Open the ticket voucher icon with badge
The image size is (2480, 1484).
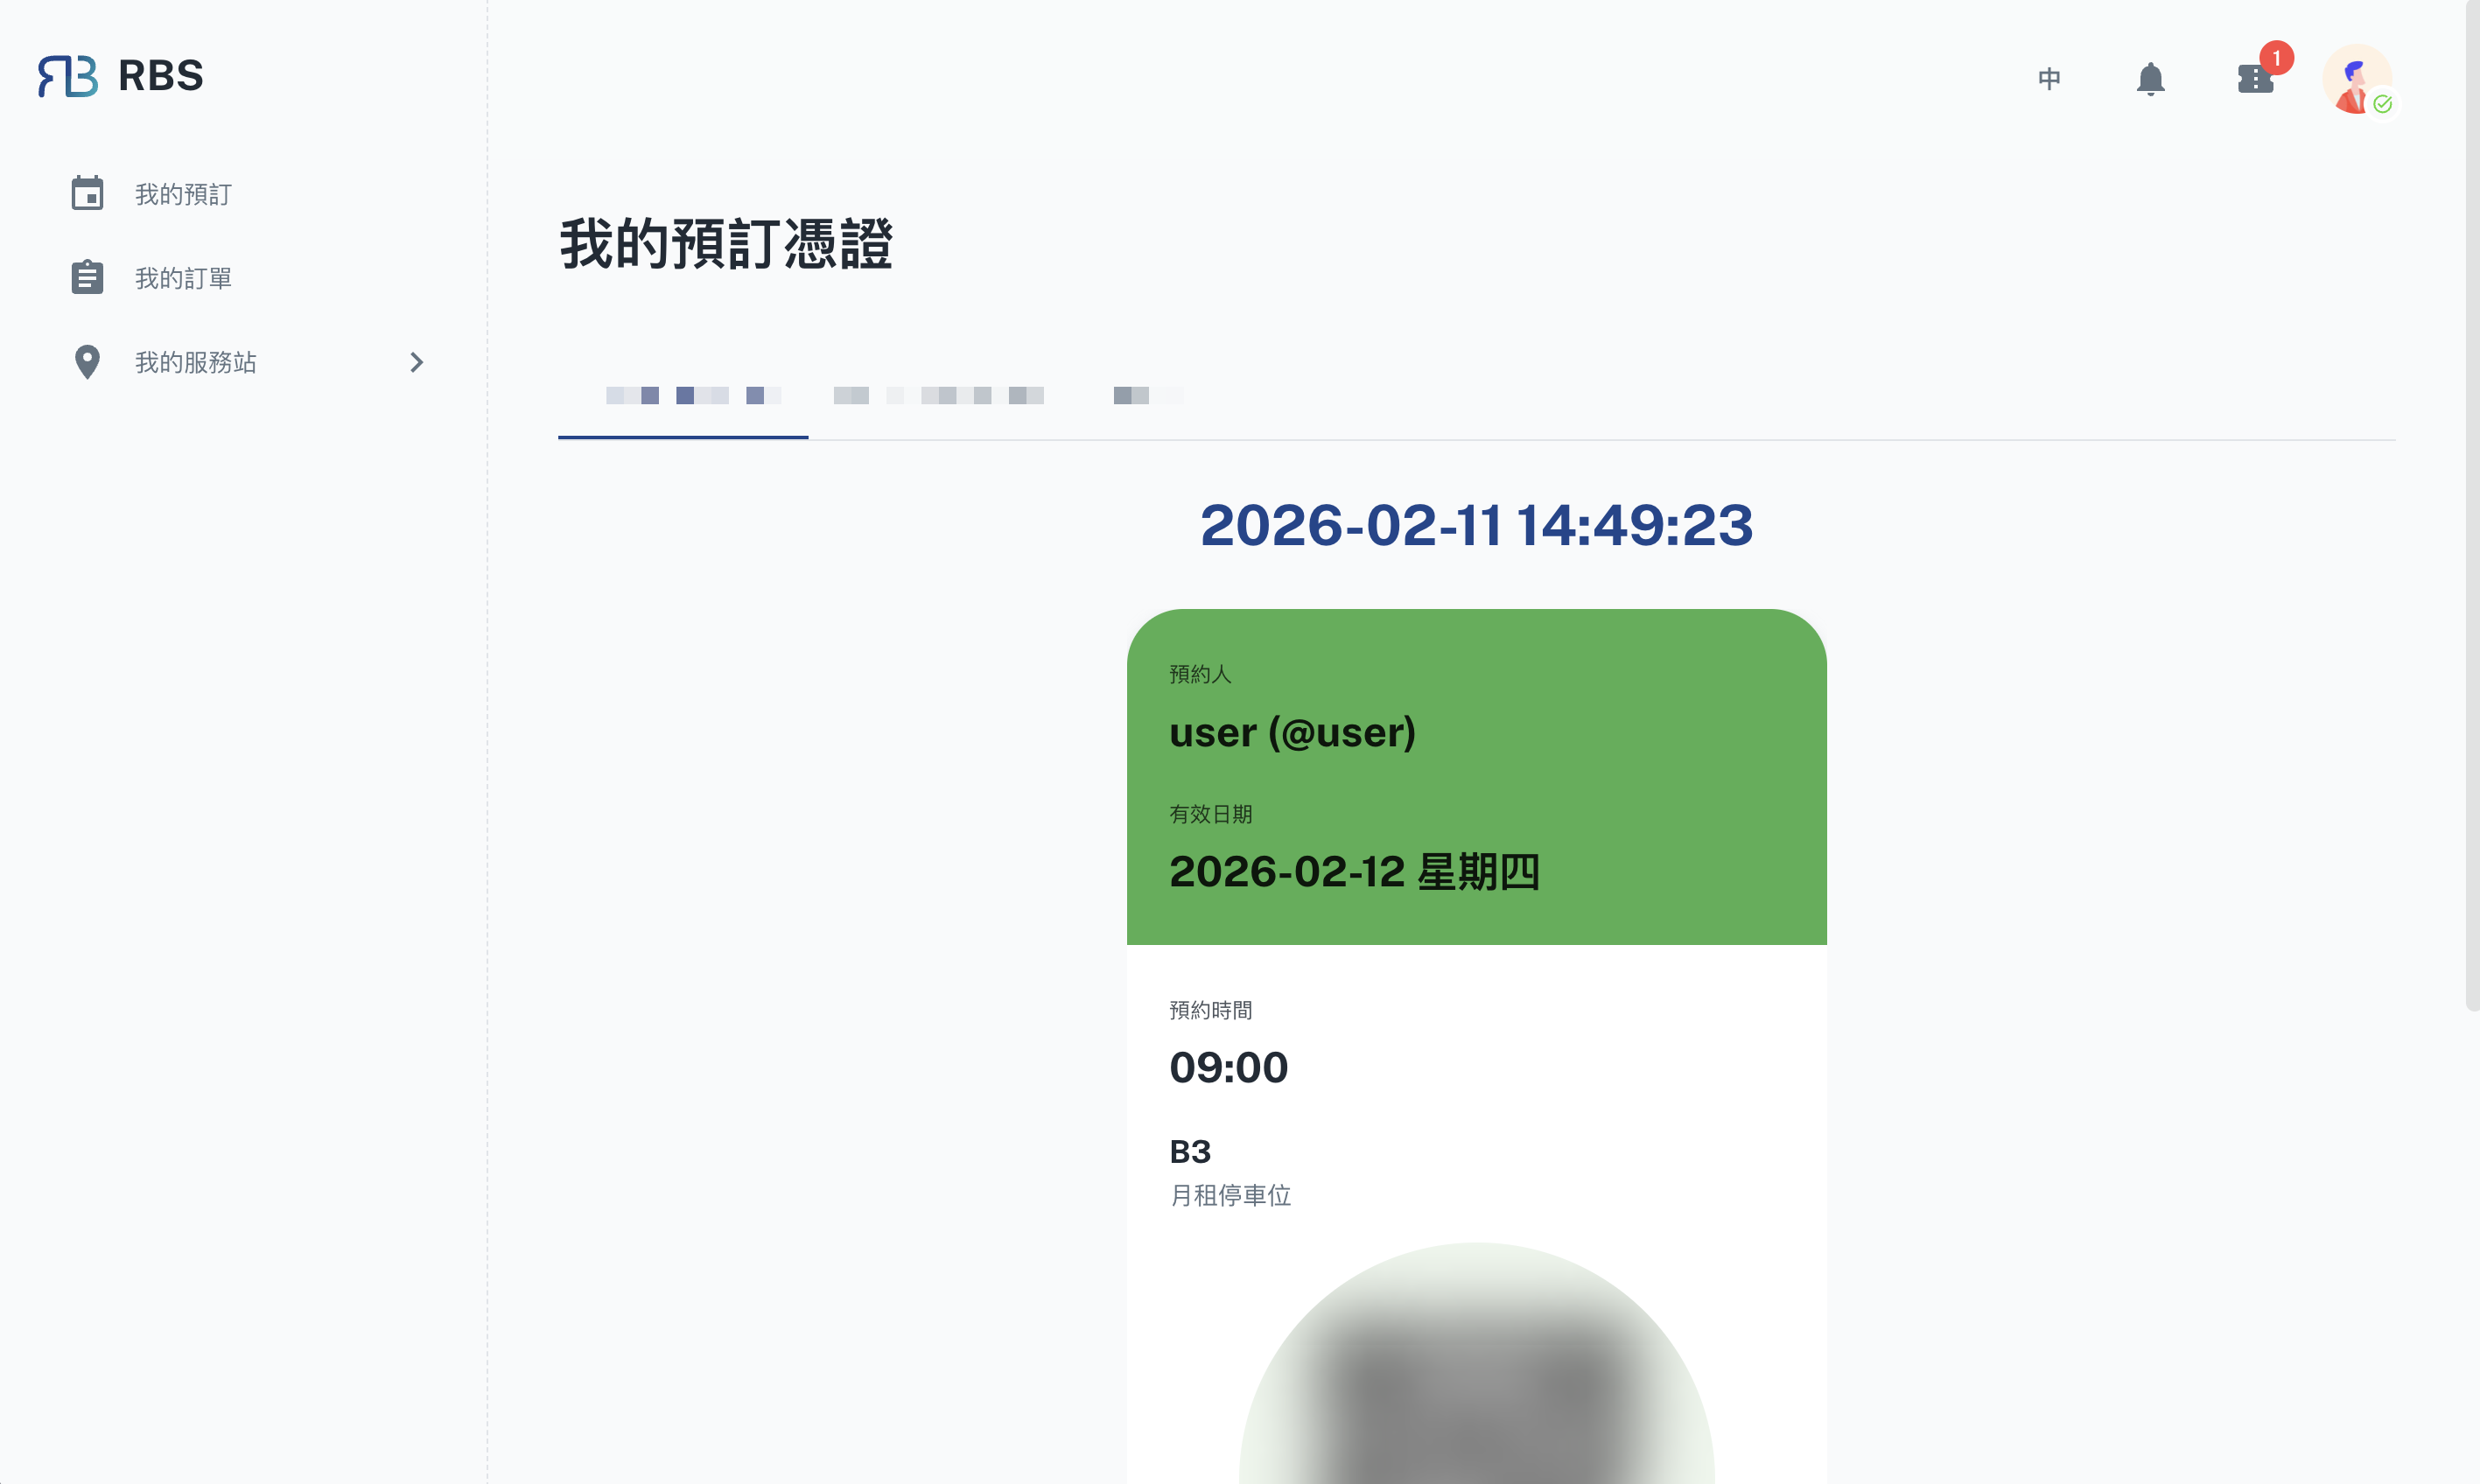(x=2255, y=79)
